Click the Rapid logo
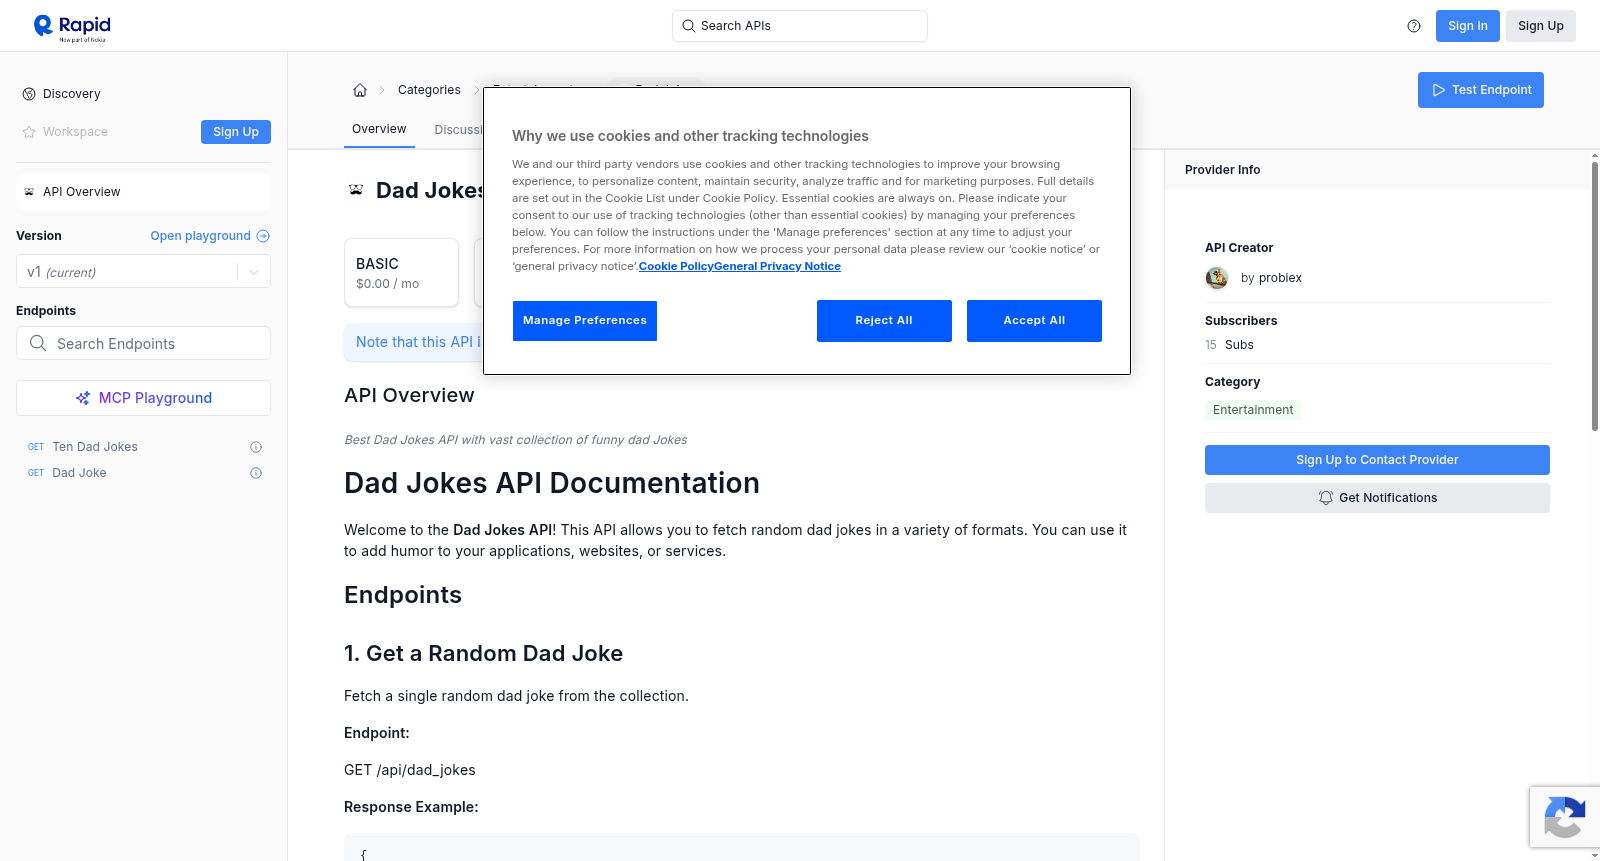 click(x=72, y=27)
